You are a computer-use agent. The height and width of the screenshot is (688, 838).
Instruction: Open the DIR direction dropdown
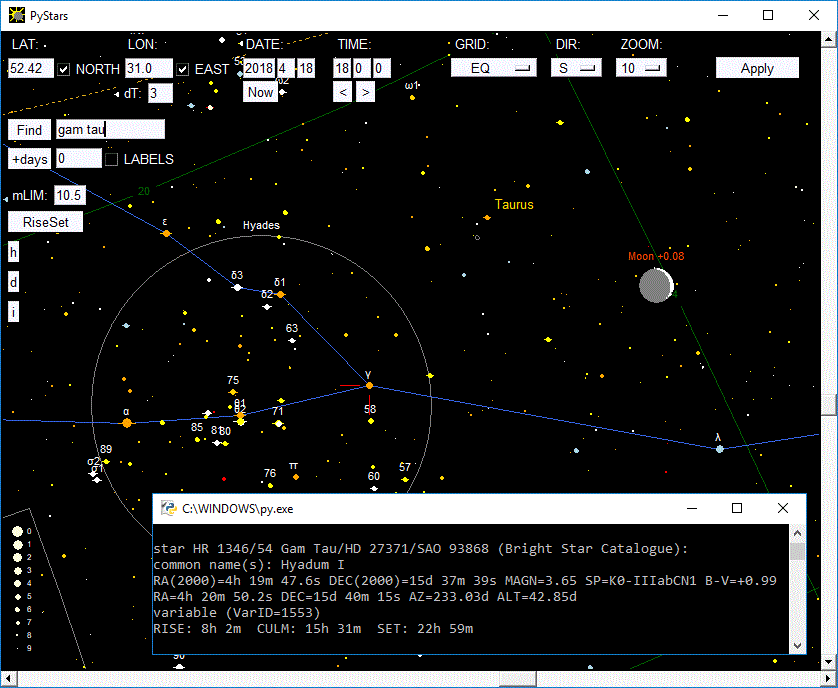click(x=575, y=68)
